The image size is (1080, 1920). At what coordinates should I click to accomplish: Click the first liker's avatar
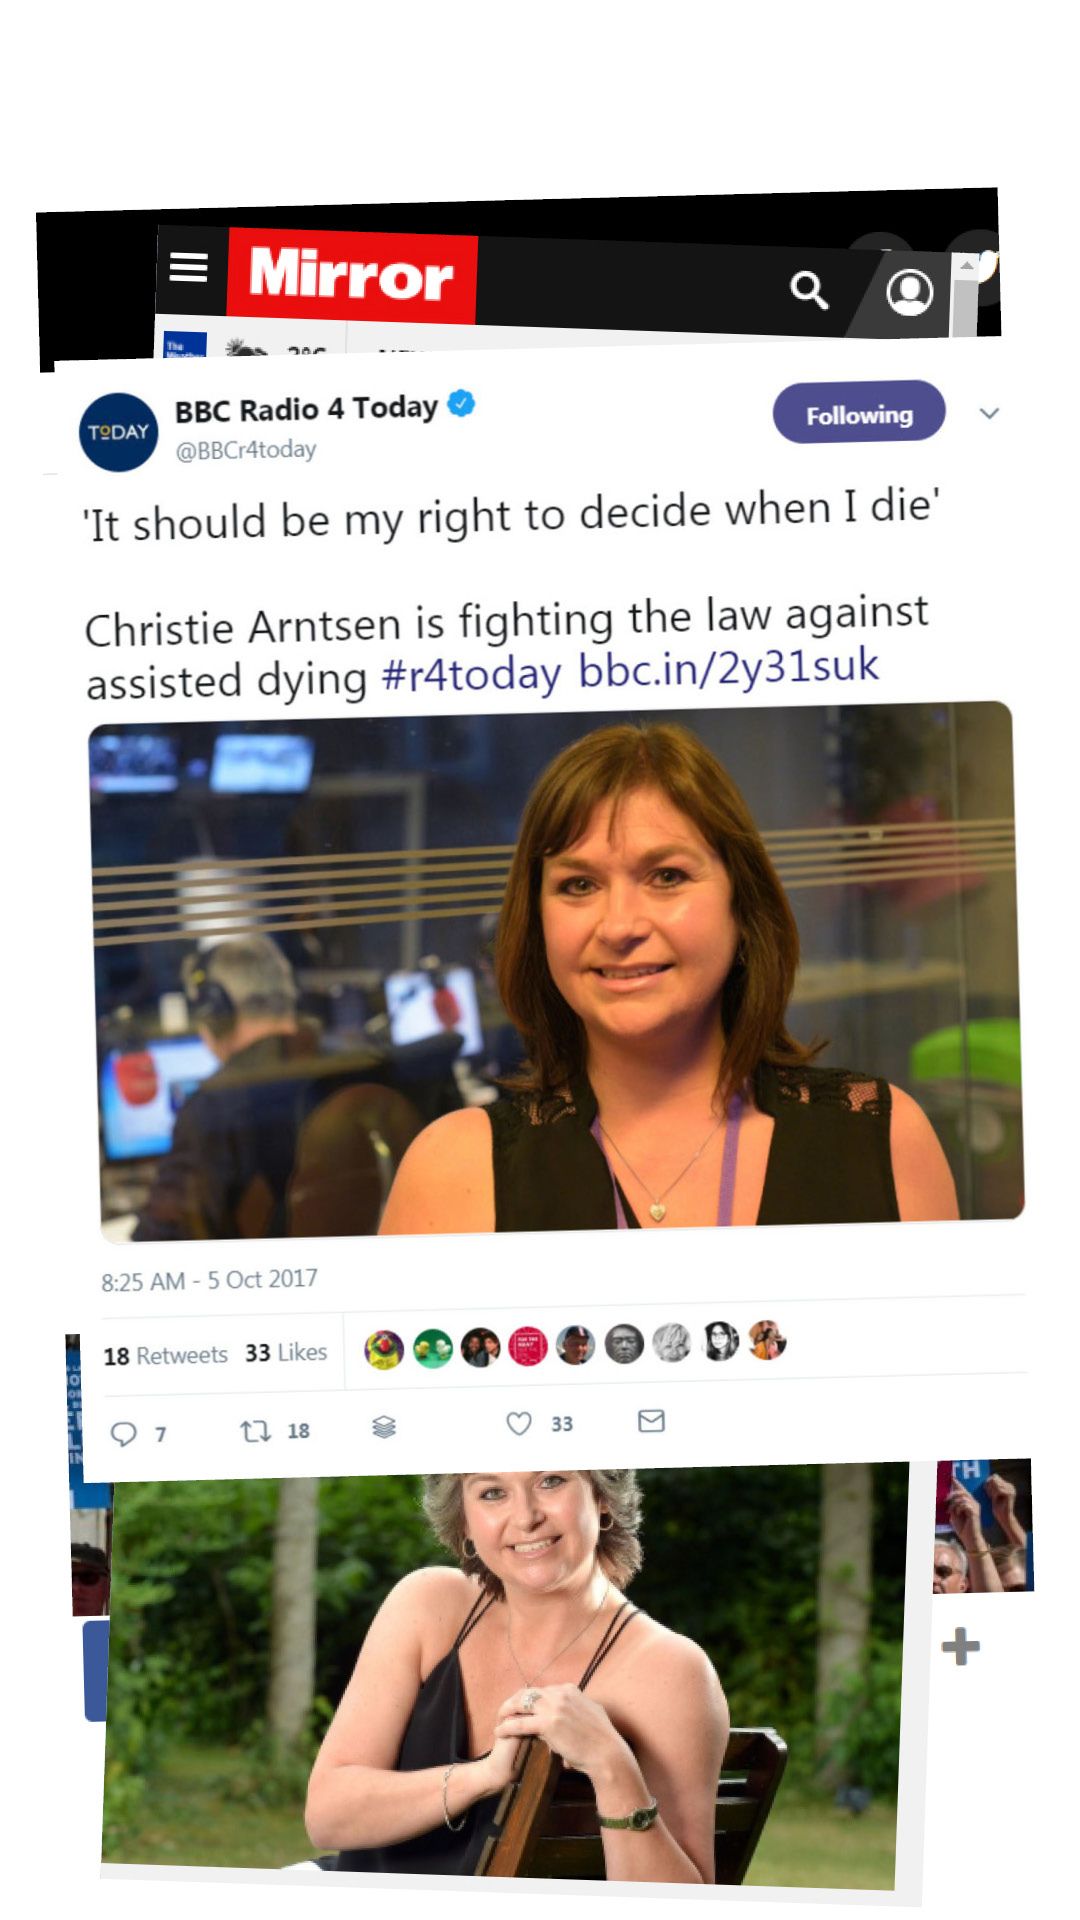pyautogui.click(x=384, y=1350)
